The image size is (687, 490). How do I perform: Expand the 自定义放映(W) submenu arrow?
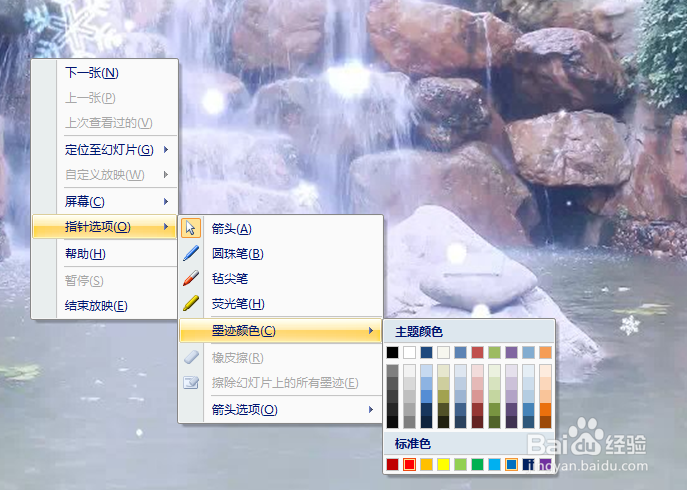pos(166,175)
